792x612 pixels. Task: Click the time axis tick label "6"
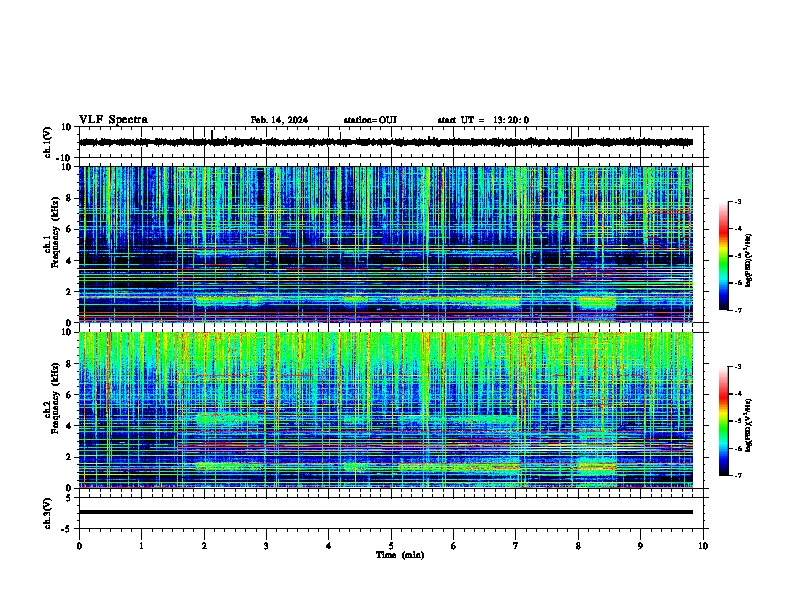(454, 546)
